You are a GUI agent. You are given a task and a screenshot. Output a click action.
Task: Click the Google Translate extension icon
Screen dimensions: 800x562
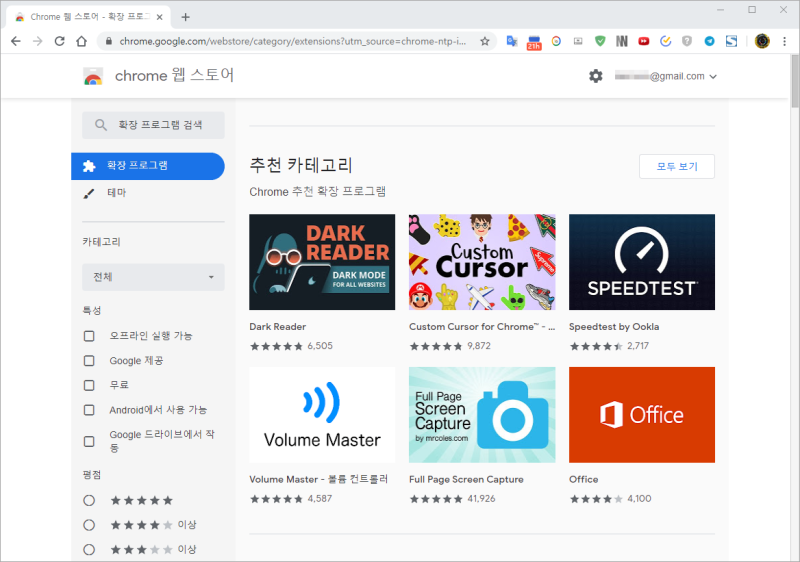point(512,41)
